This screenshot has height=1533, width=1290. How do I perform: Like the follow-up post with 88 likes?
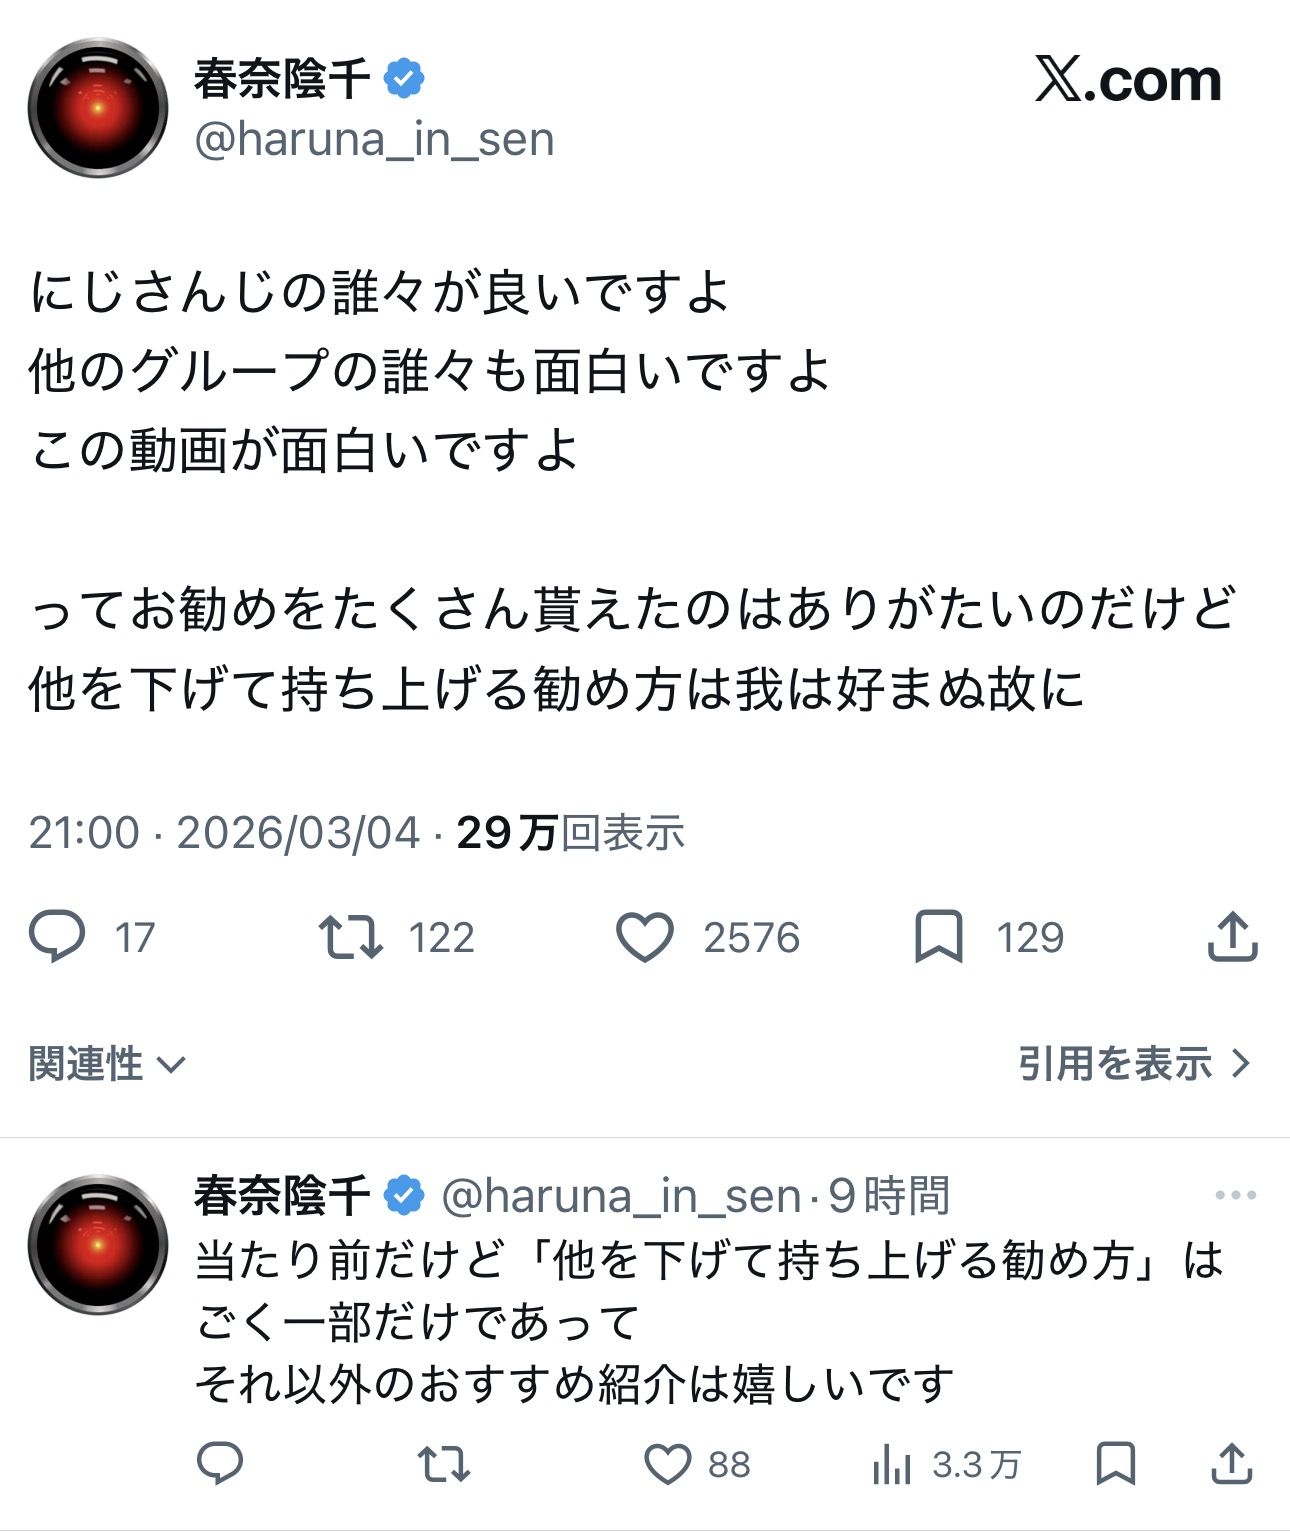[x=668, y=1464]
